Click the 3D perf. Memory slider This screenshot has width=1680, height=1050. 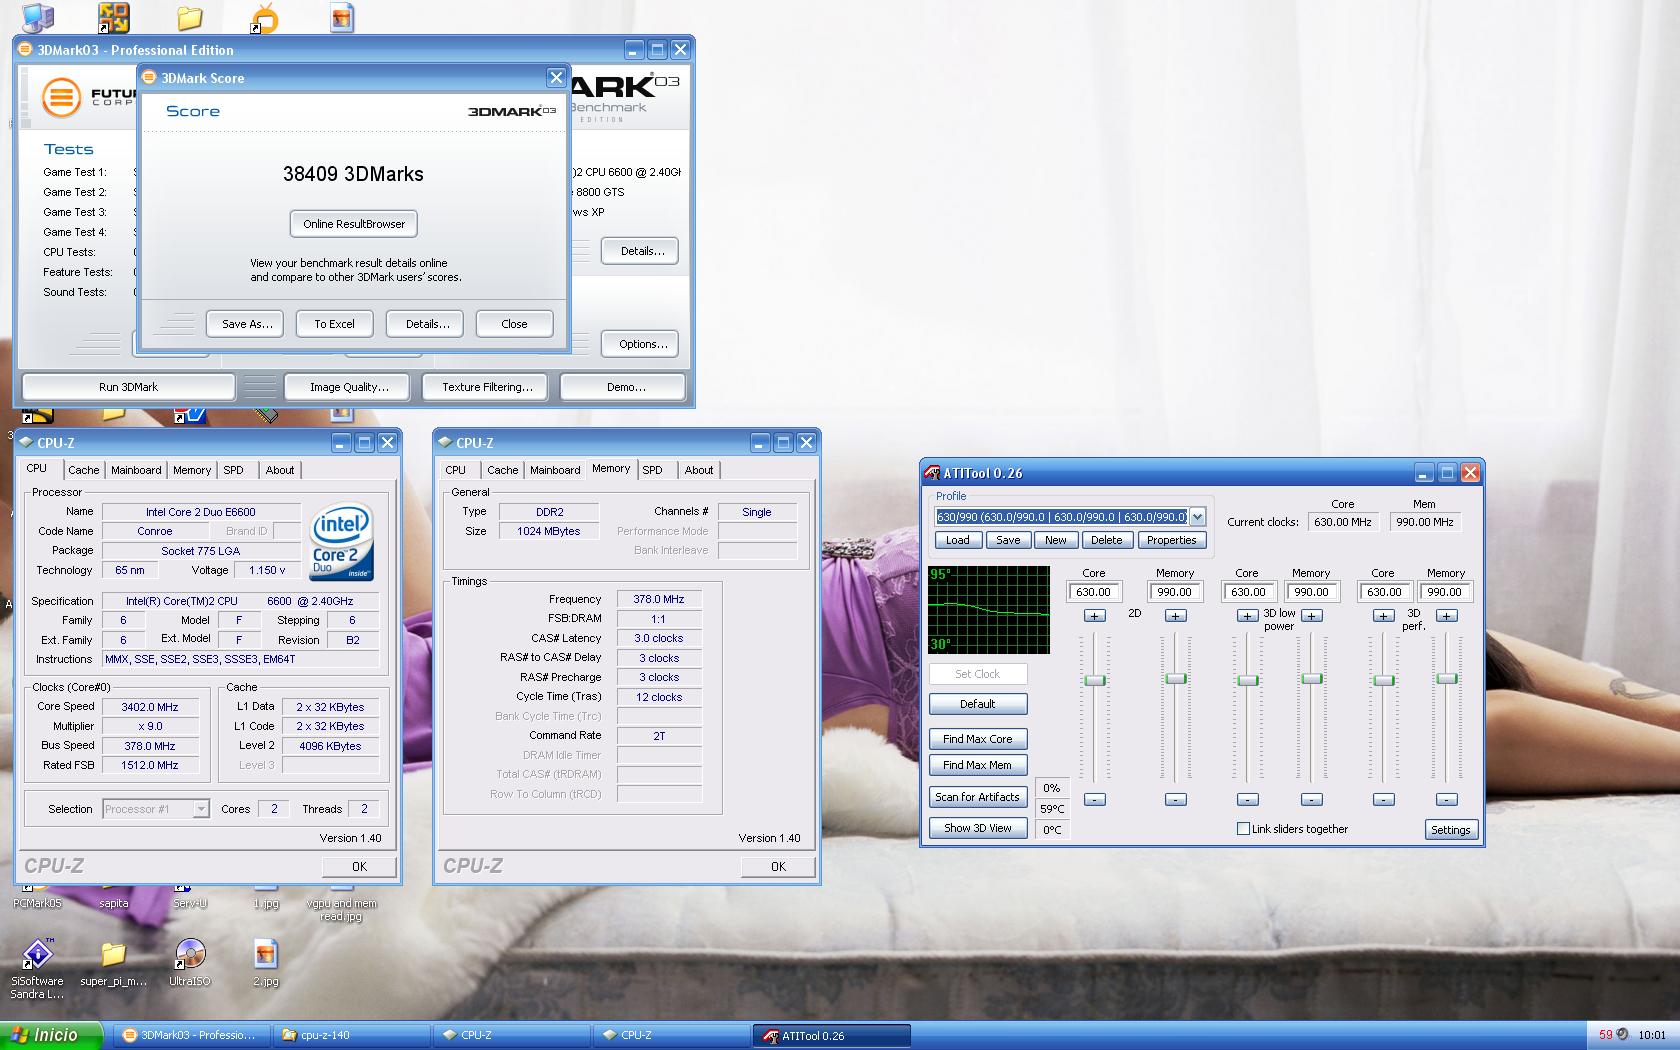1447,679
